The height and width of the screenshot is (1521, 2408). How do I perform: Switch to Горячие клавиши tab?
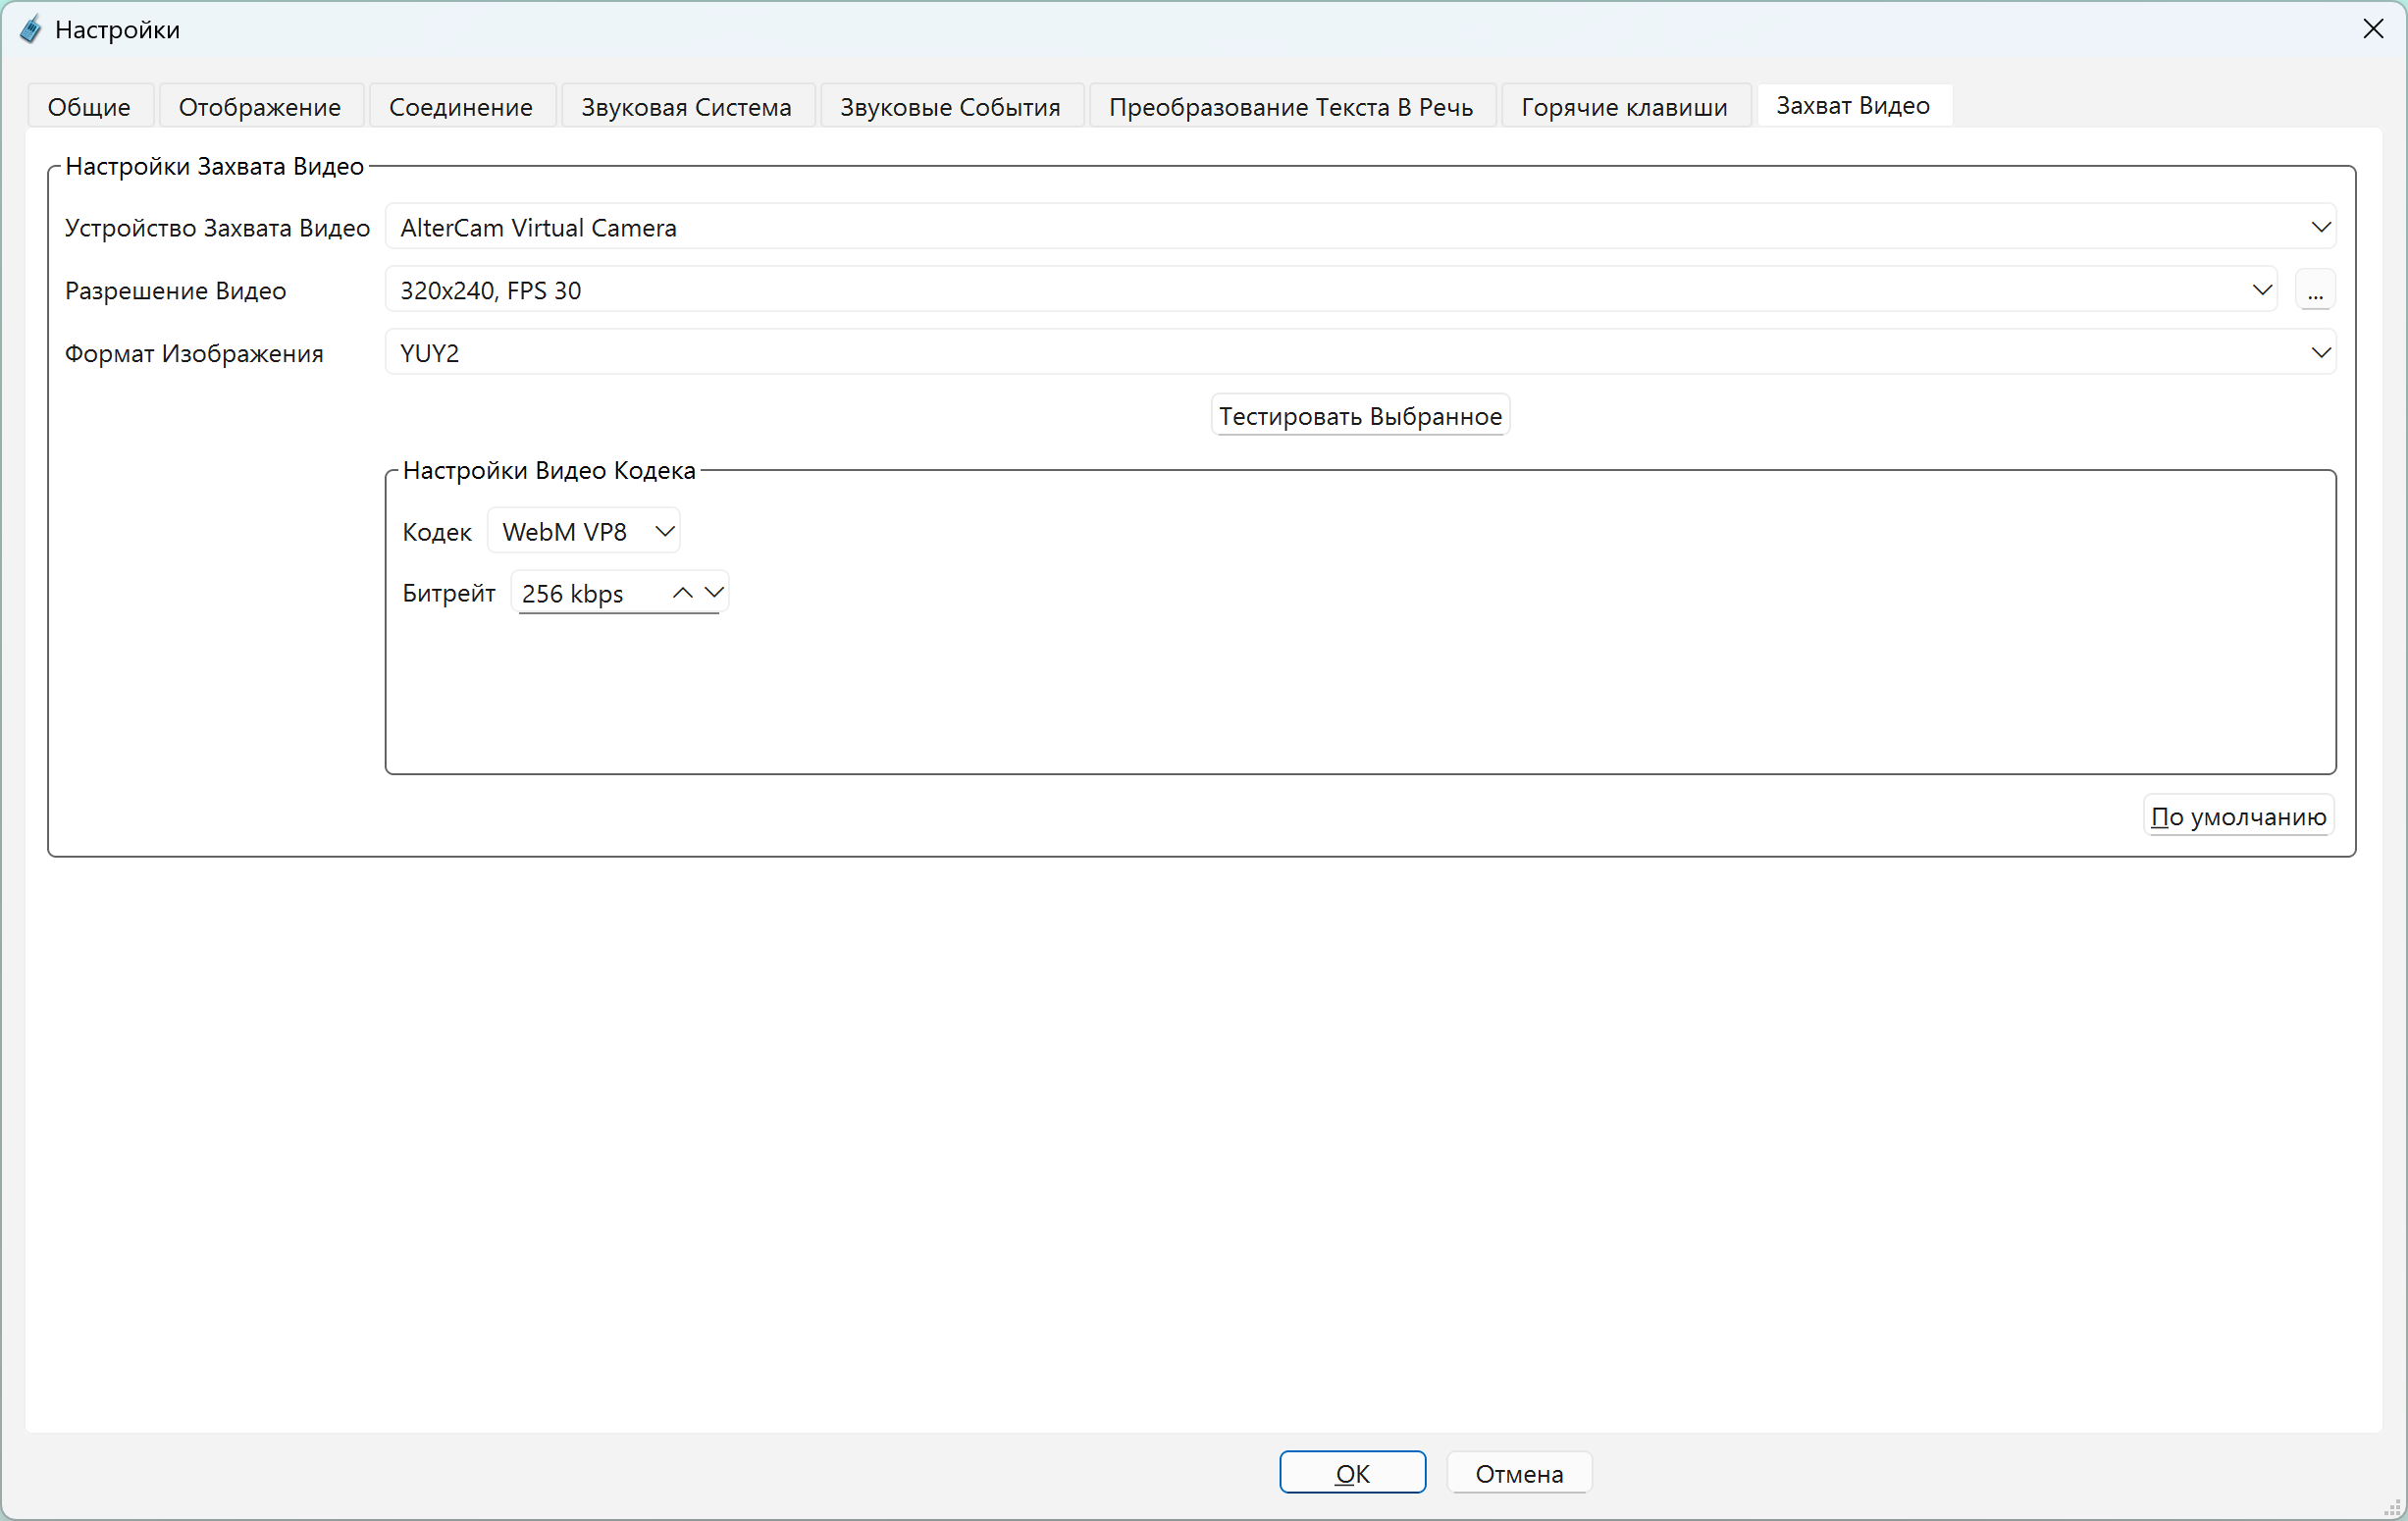[1623, 107]
